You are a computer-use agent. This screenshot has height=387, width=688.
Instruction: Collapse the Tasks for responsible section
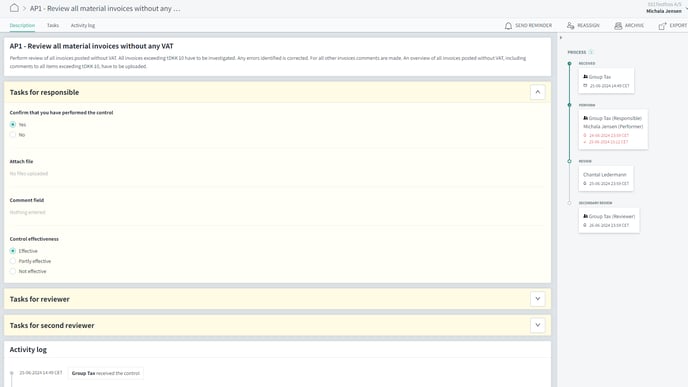click(538, 92)
